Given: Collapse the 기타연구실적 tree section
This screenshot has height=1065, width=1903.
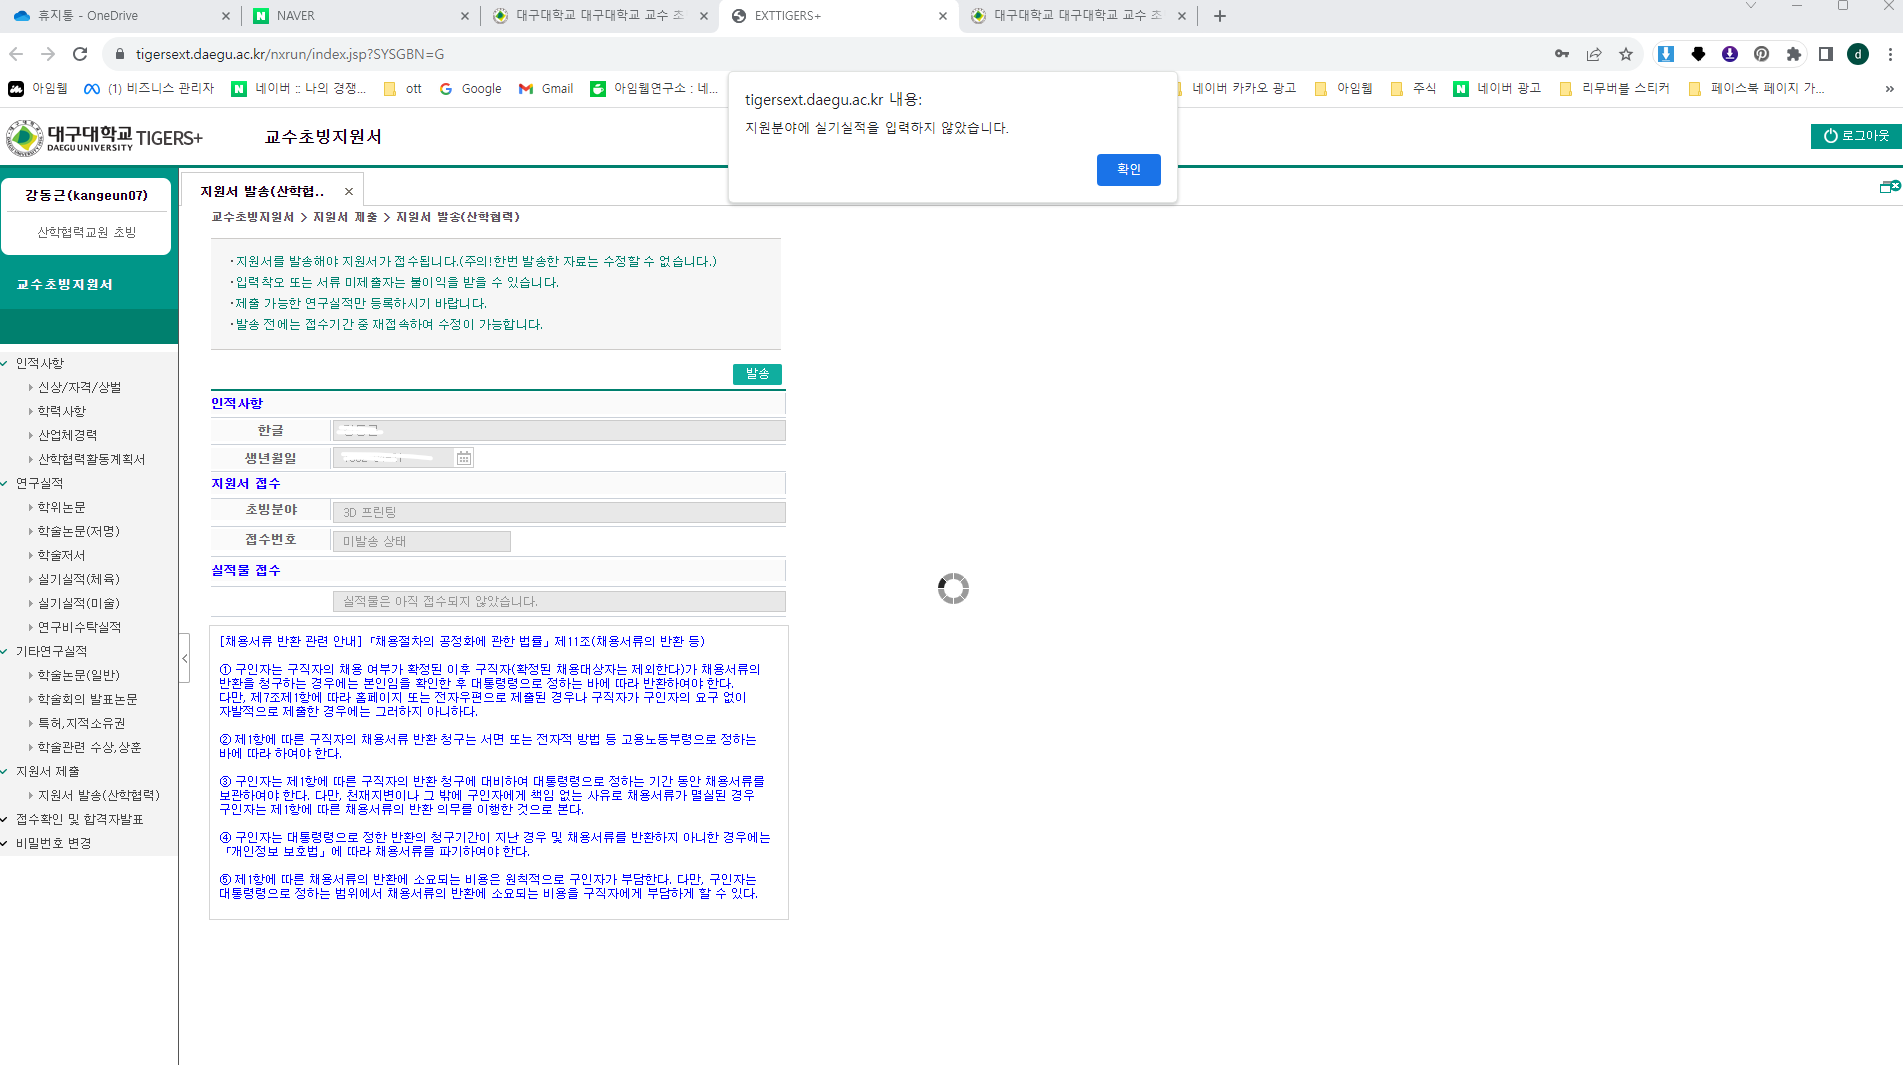Looking at the screenshot, I should point(5,652).
